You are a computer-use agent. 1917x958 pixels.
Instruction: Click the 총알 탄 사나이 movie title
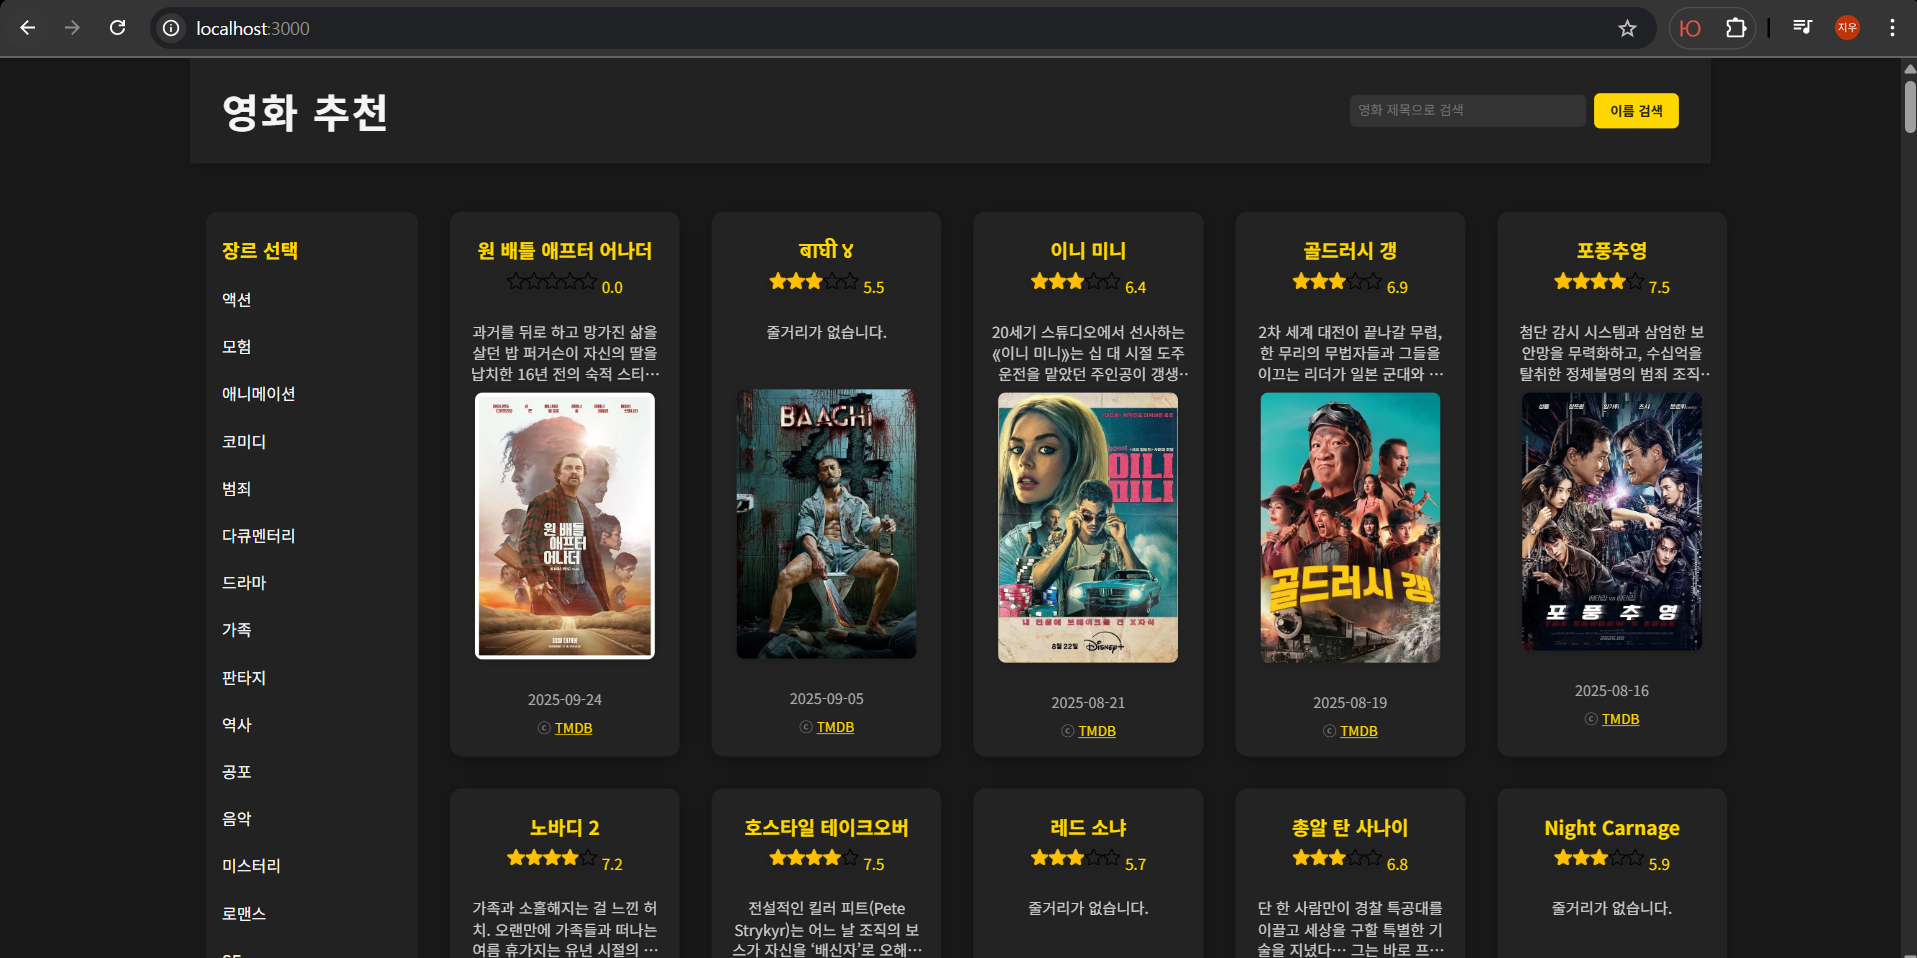[1350, 828]
